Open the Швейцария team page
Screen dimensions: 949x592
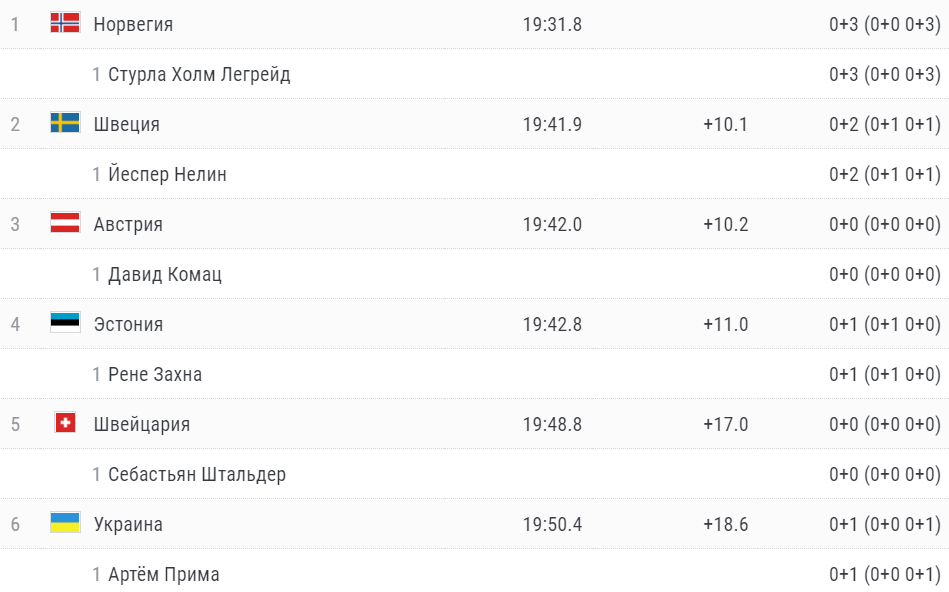(141, 424)
